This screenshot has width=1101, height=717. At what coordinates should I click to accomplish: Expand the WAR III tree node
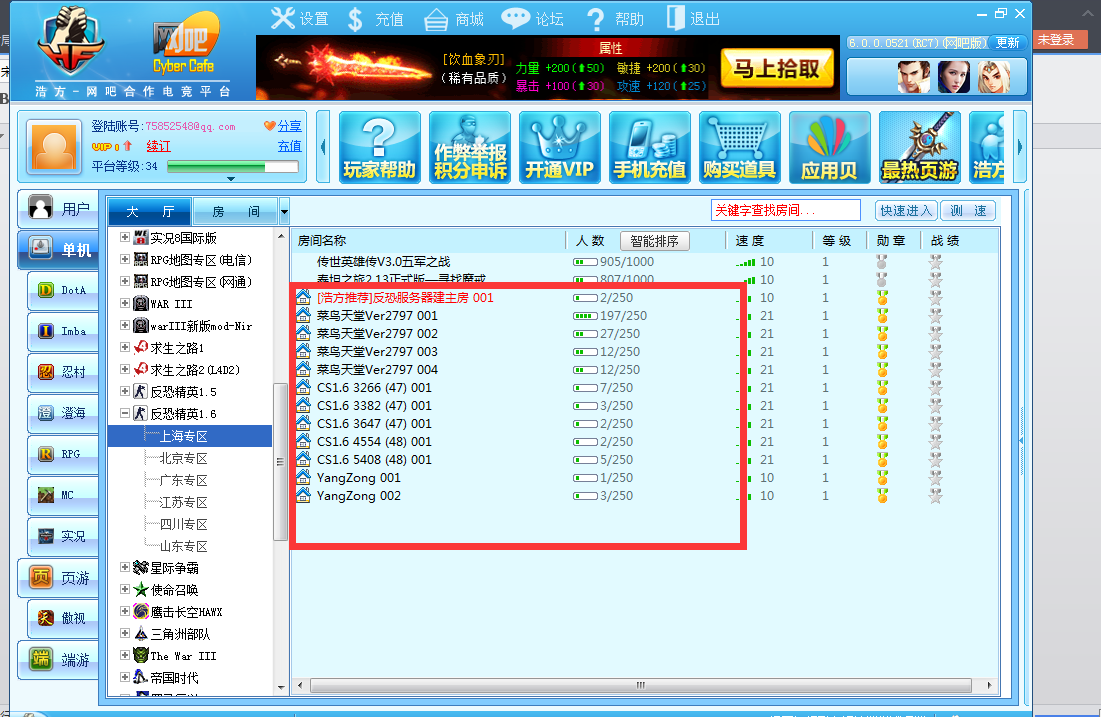click(125, 303)
